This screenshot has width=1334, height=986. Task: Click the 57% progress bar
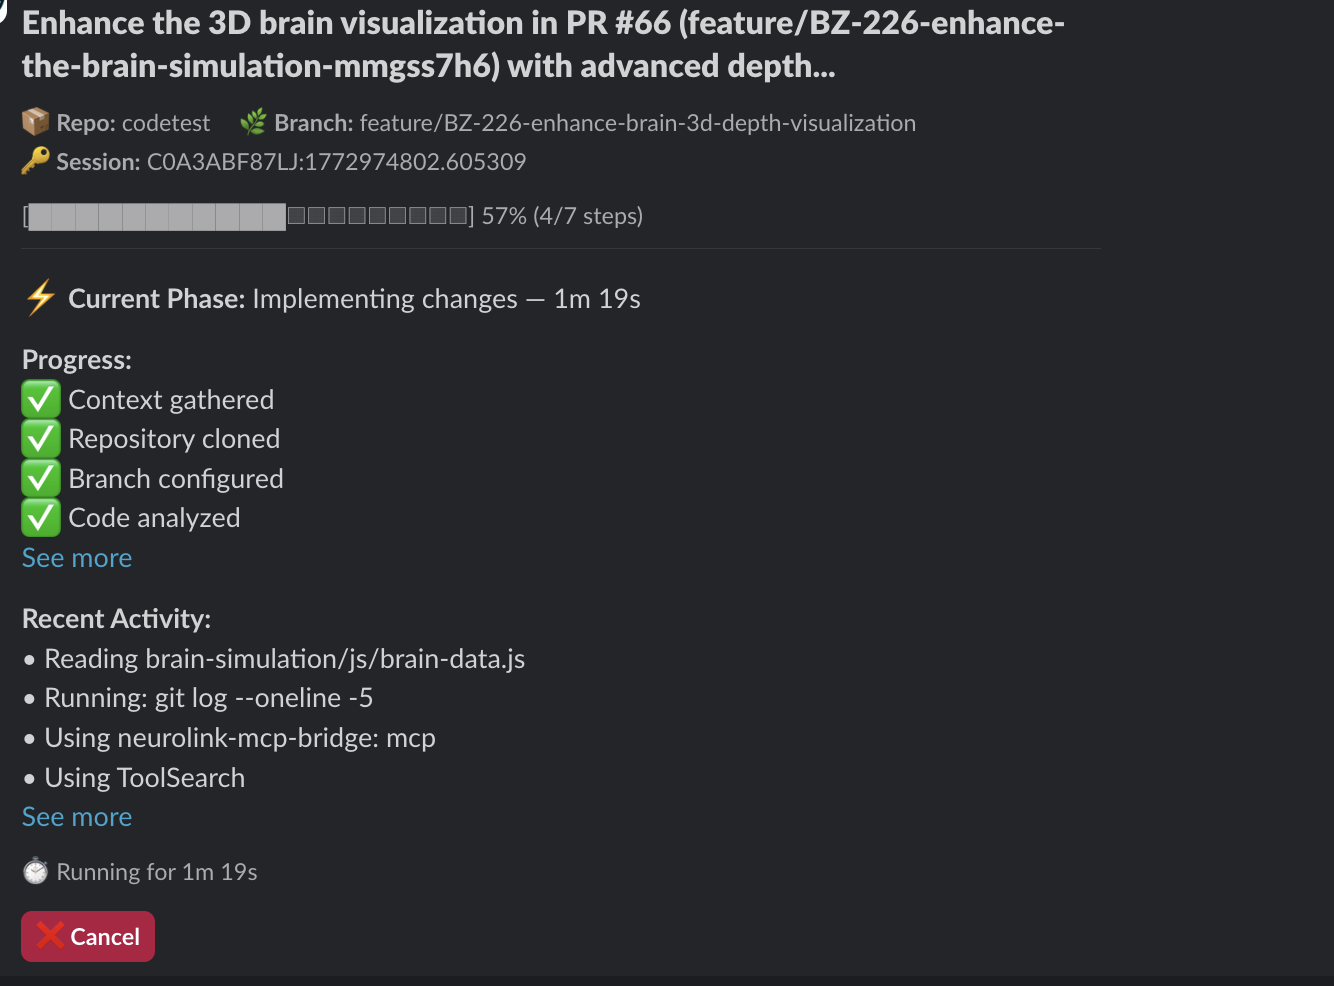tap(250, 216)
